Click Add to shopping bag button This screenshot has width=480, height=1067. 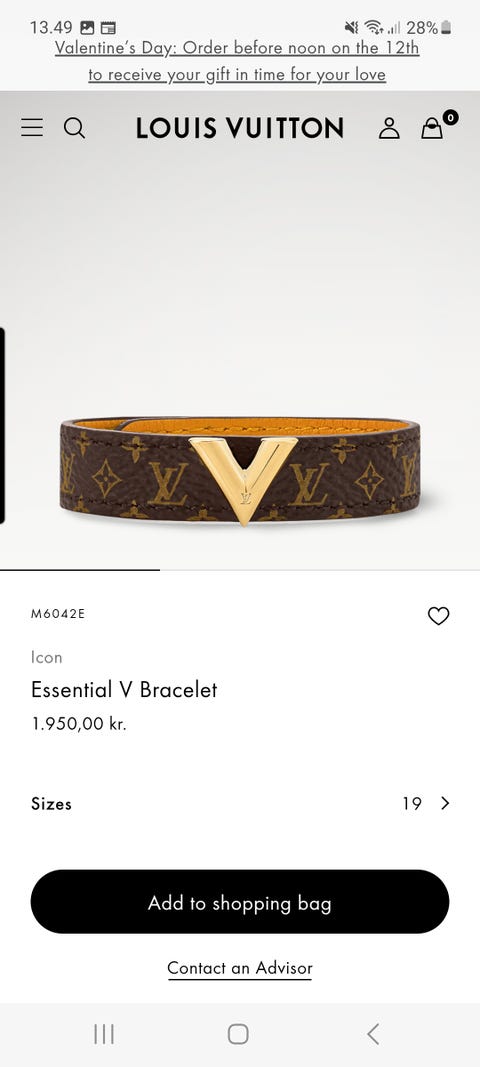tap(240, 902)
